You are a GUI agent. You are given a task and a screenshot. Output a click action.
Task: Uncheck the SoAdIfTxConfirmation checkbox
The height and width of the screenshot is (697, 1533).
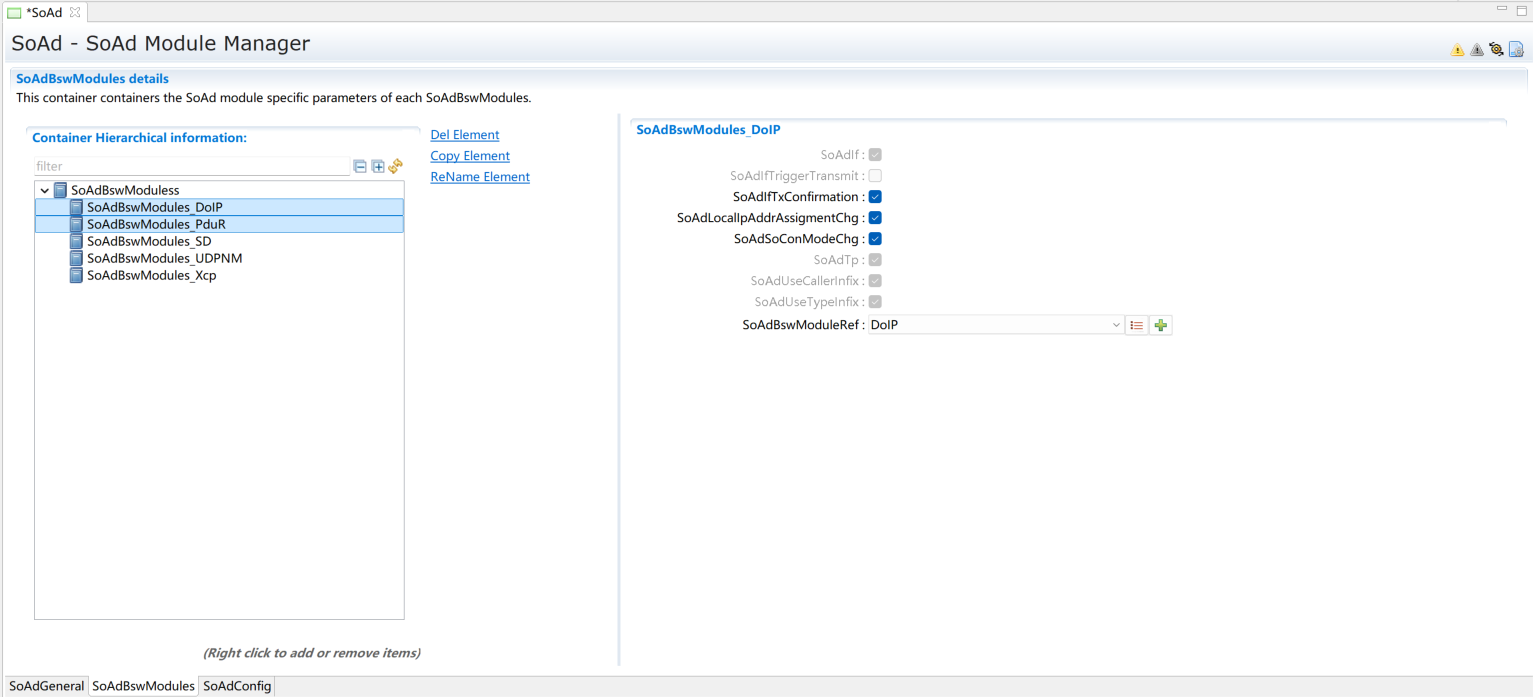pyautogui.click(x=875, y=197)
